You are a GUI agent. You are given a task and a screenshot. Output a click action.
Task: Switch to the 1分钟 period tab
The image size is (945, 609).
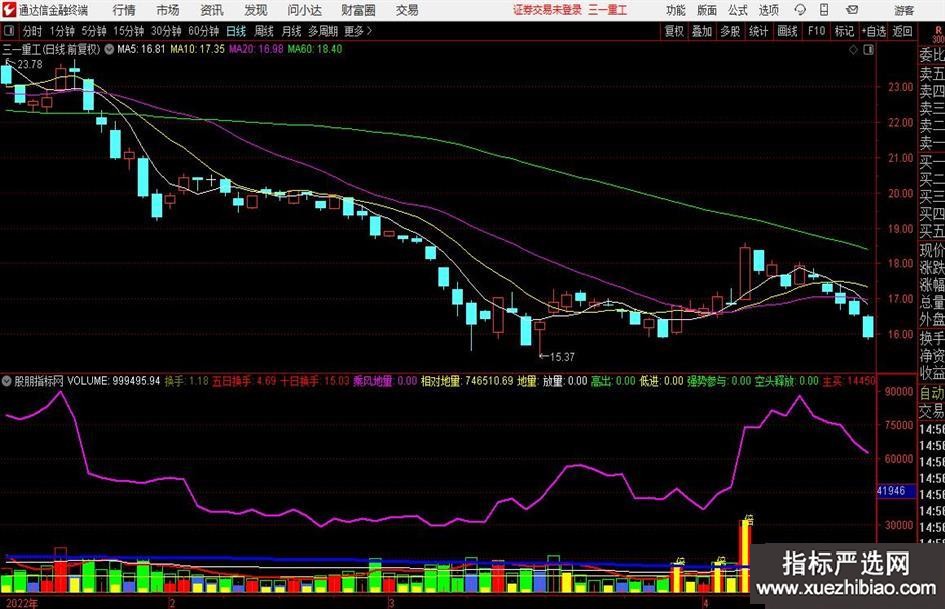click(x=62, y=31)
